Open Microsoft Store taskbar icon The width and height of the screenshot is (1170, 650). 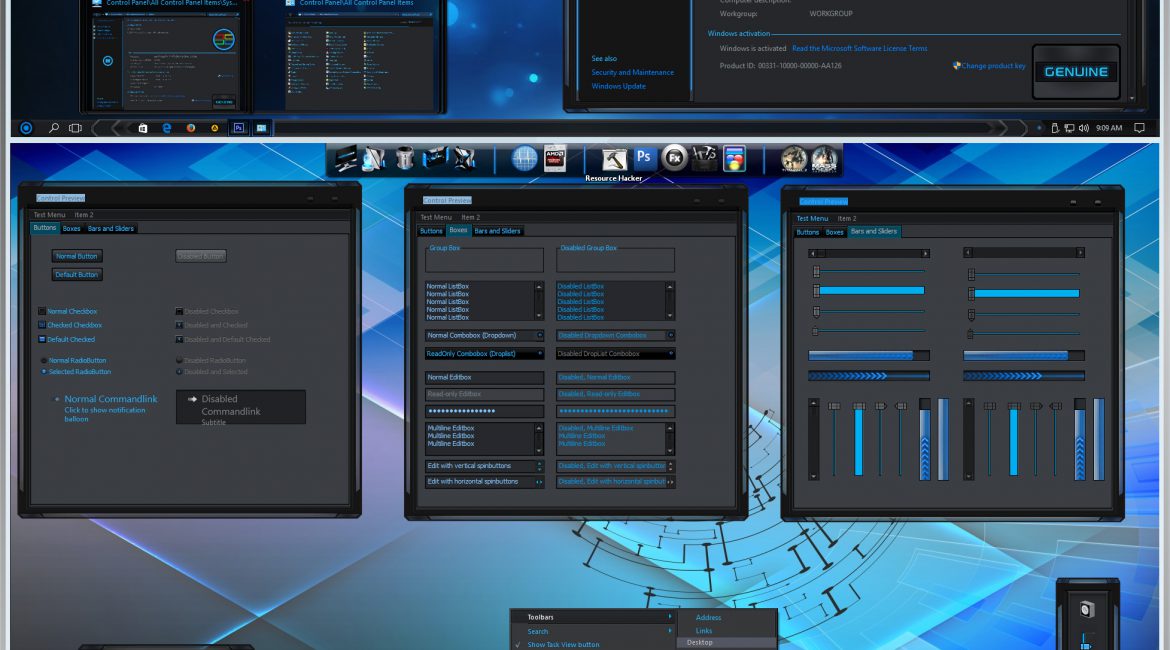[x=143, y=128]
